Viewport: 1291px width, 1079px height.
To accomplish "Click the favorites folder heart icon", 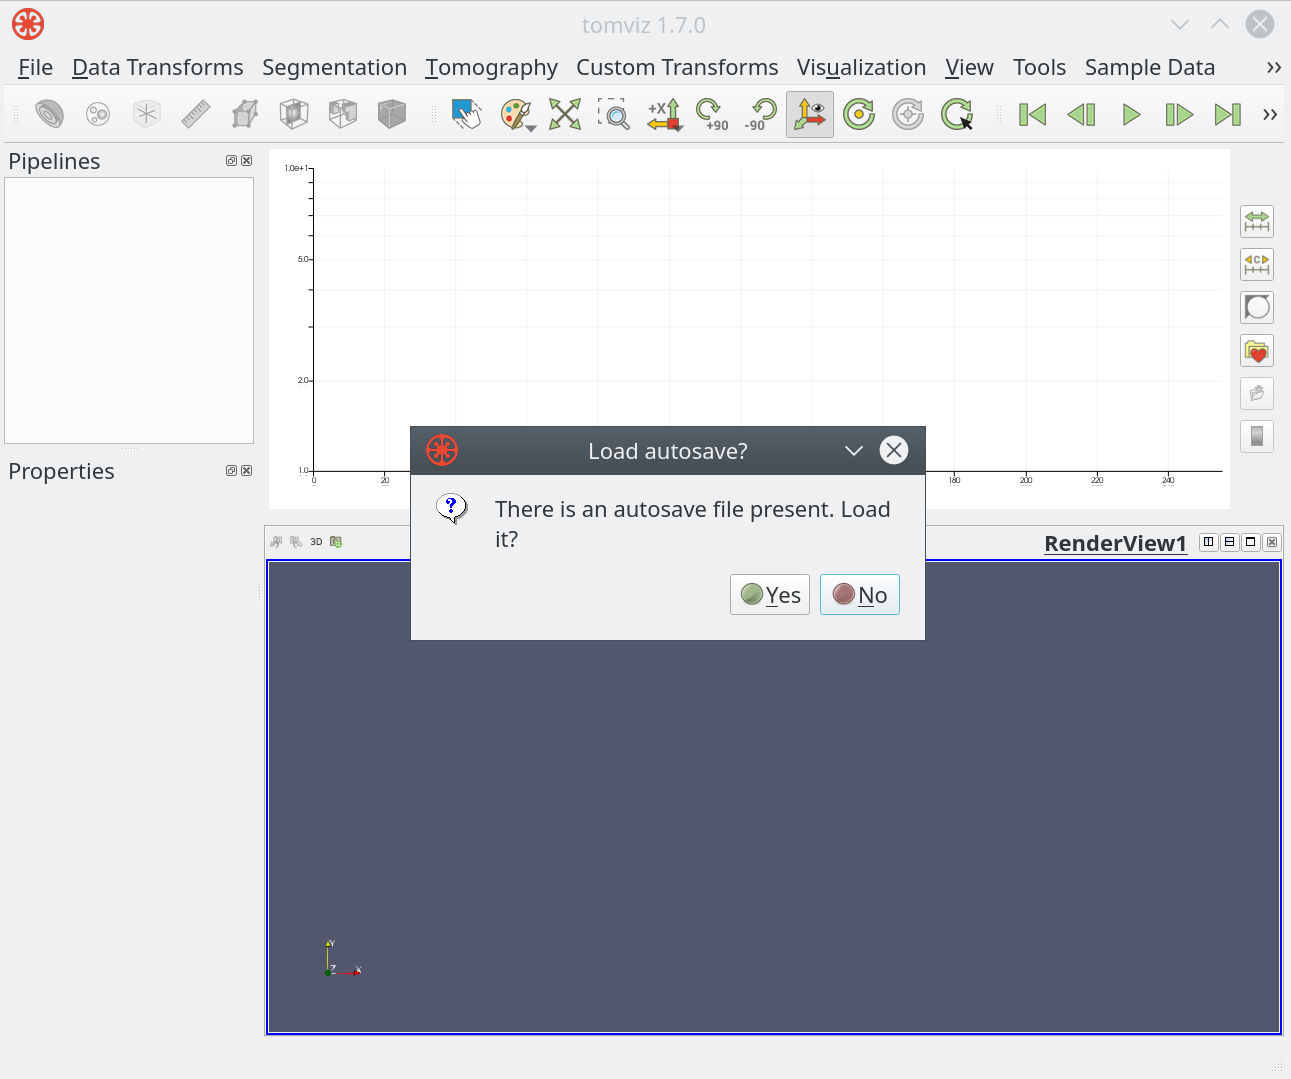I will click(x=1257, y=351).
